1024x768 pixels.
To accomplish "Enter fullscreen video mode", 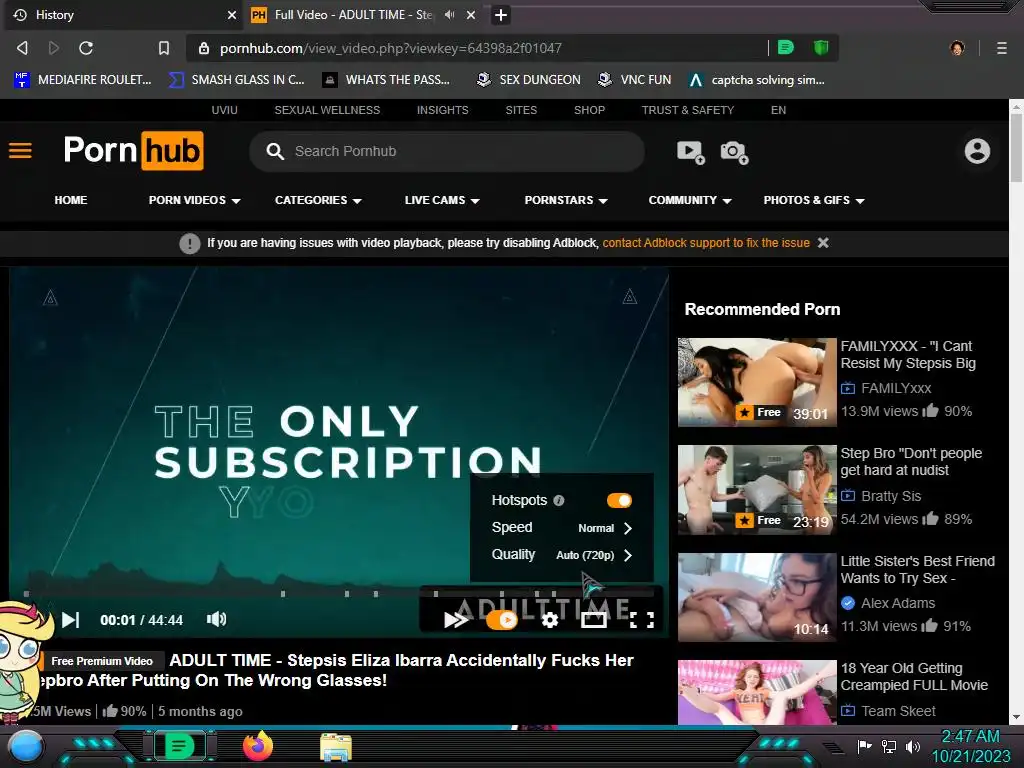I will coord(641,620).
